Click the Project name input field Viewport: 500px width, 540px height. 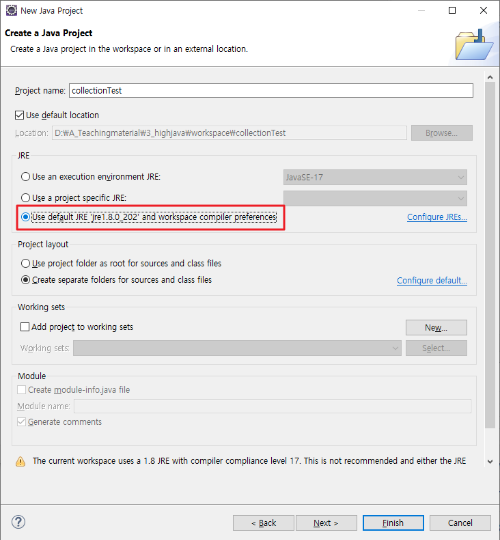click(x=271, y=91)
